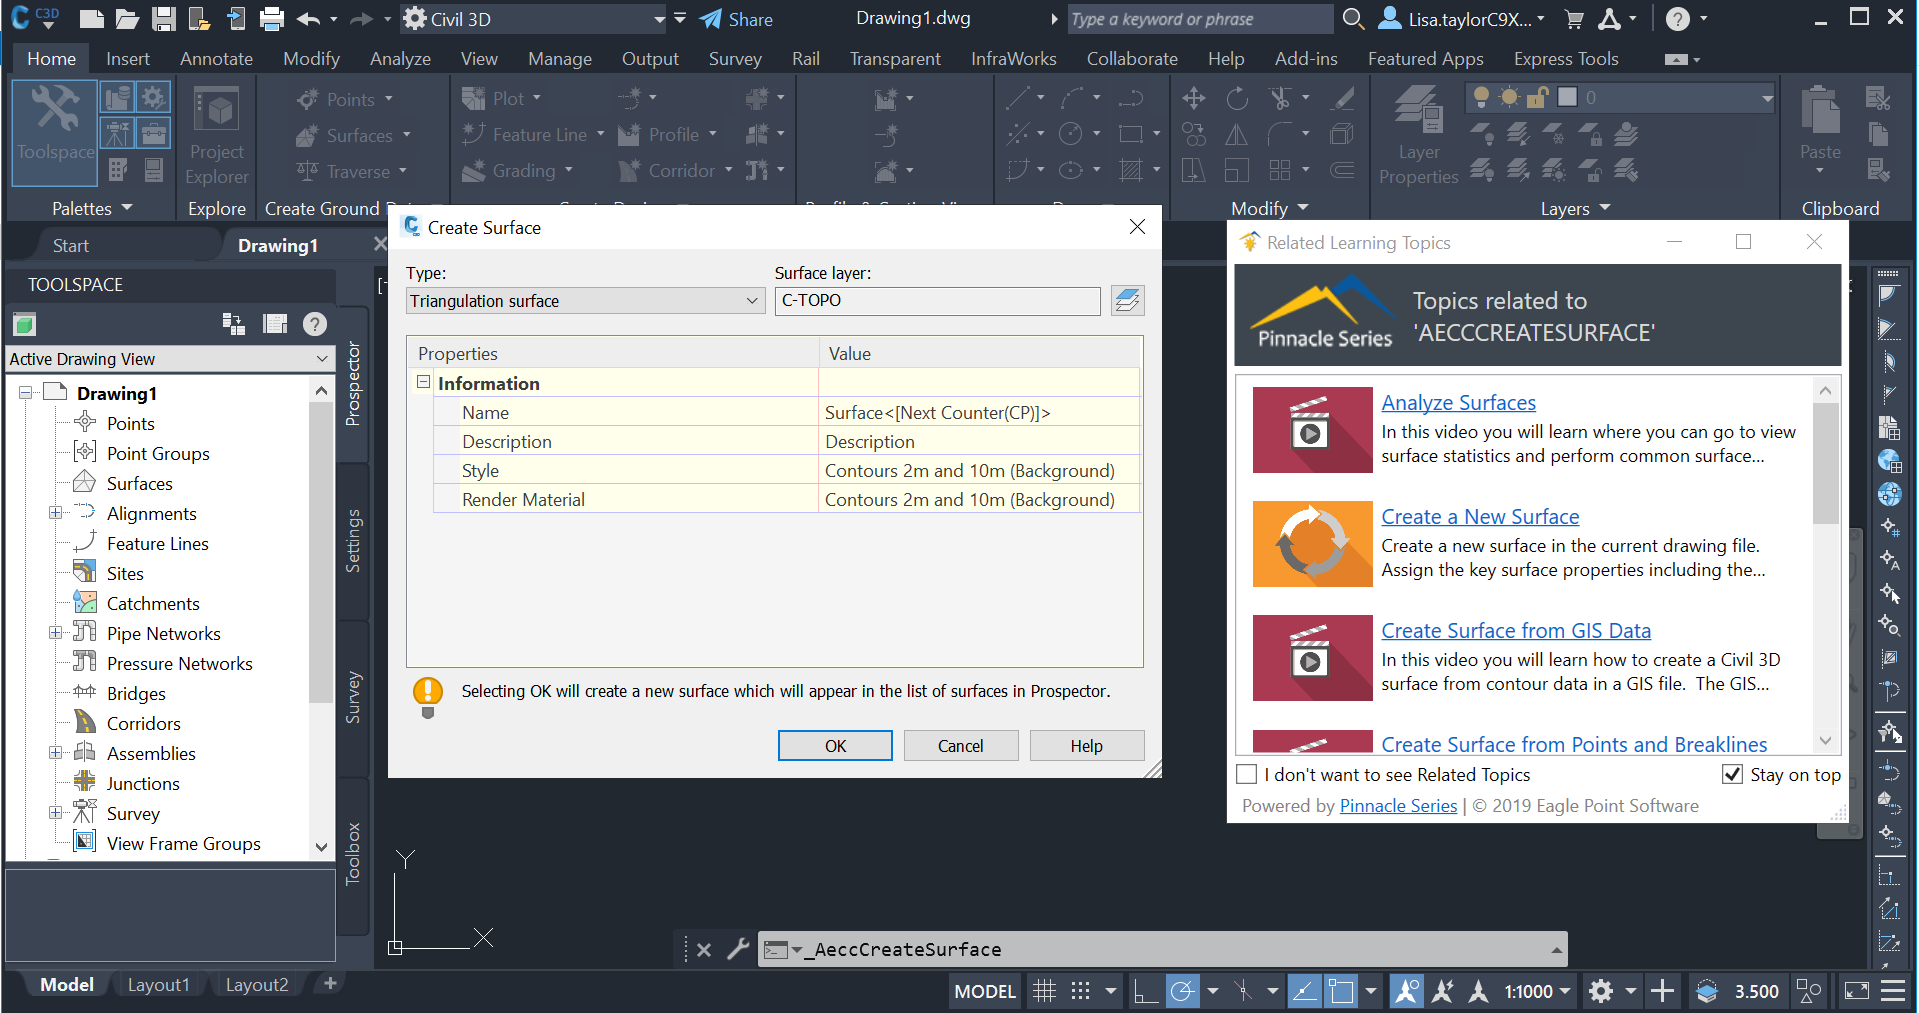Screen dimensions: 1919x1013
Task: Click the customization wrench icon by command line
Action: (738, 949)
